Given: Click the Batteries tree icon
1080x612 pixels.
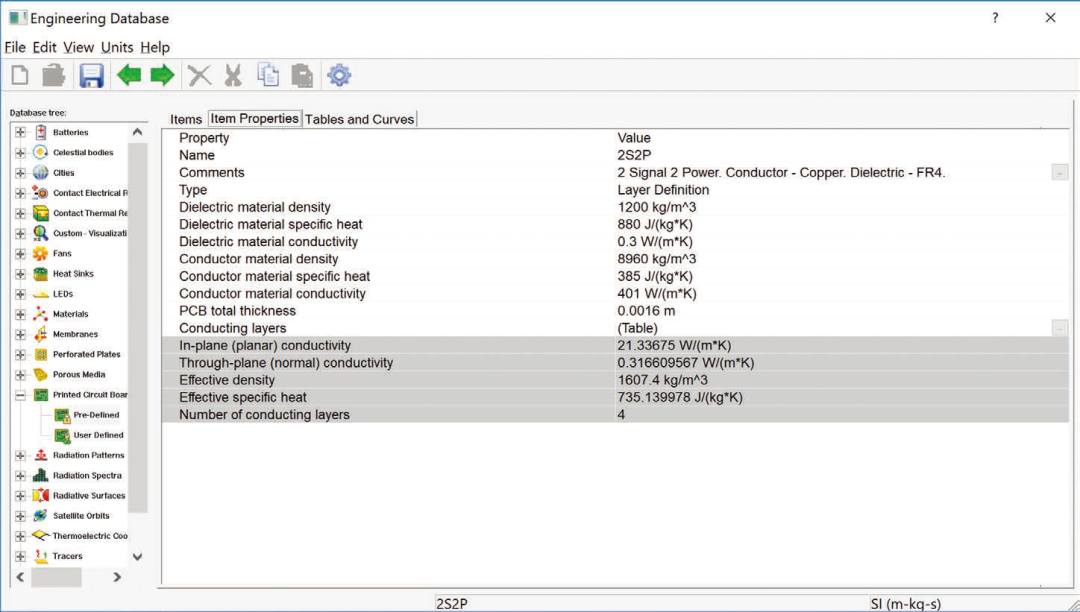Looking at the screenshot, I should [x=41, y=132].
